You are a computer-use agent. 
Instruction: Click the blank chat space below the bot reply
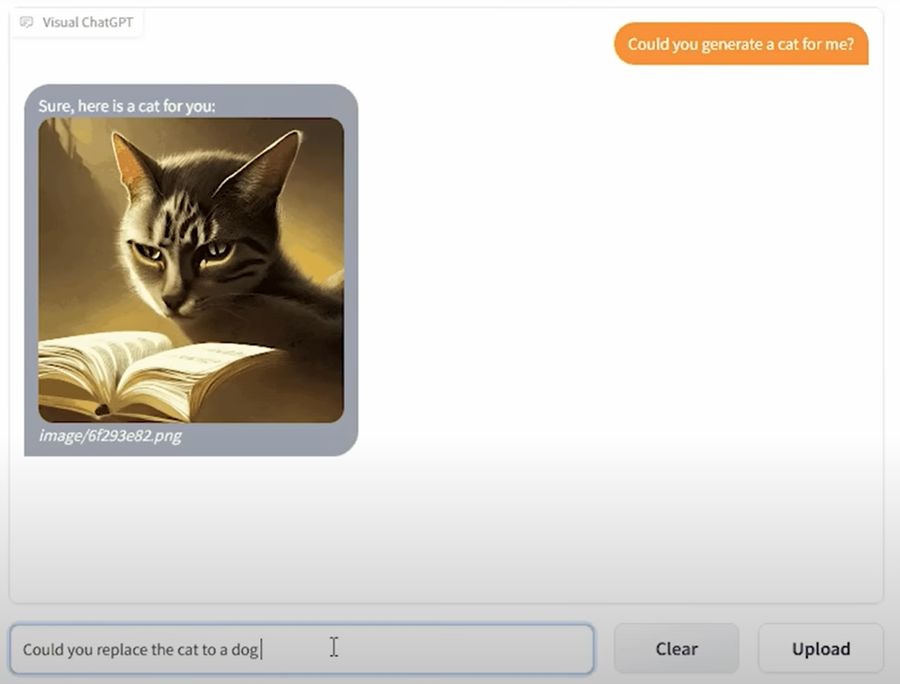(x=445, y=528)
